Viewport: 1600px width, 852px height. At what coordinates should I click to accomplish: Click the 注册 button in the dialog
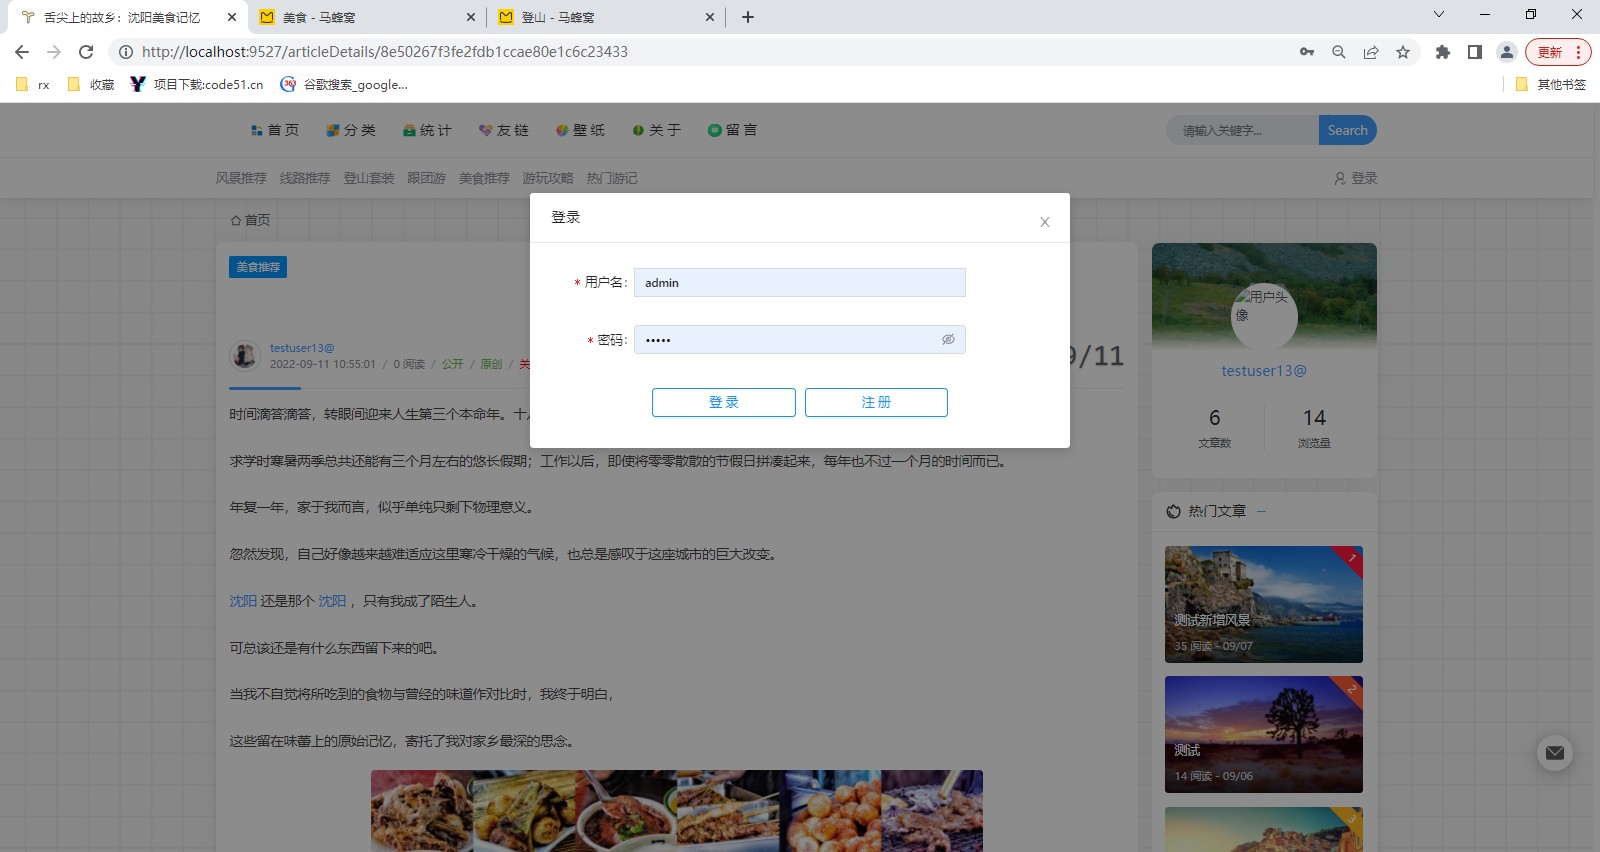click(876, 402)
